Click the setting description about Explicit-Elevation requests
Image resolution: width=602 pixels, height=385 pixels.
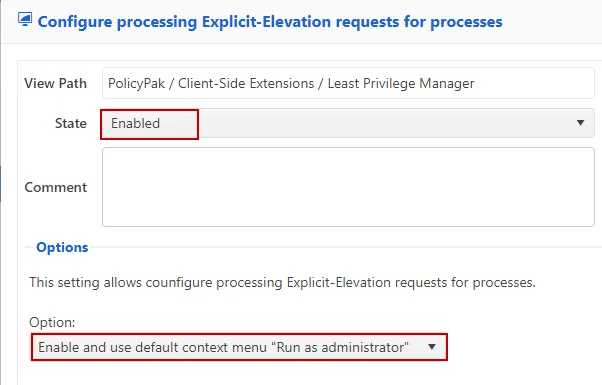[282, 283]
